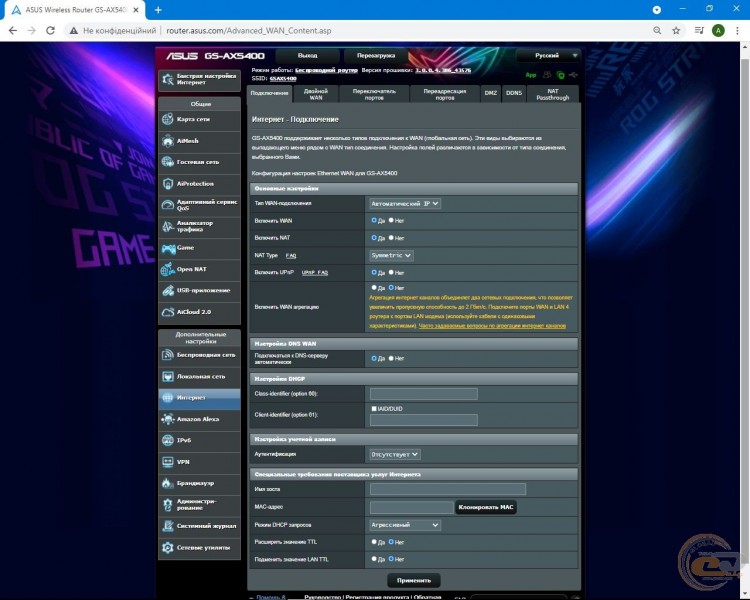Open the AiProtection shield icon

point(167,184)
